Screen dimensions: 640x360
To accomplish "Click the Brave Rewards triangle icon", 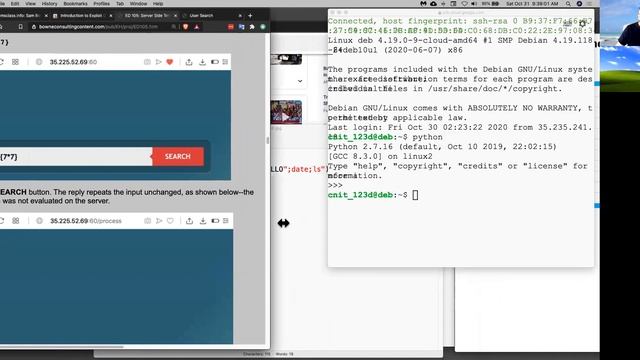I will [x=197, y=27].
